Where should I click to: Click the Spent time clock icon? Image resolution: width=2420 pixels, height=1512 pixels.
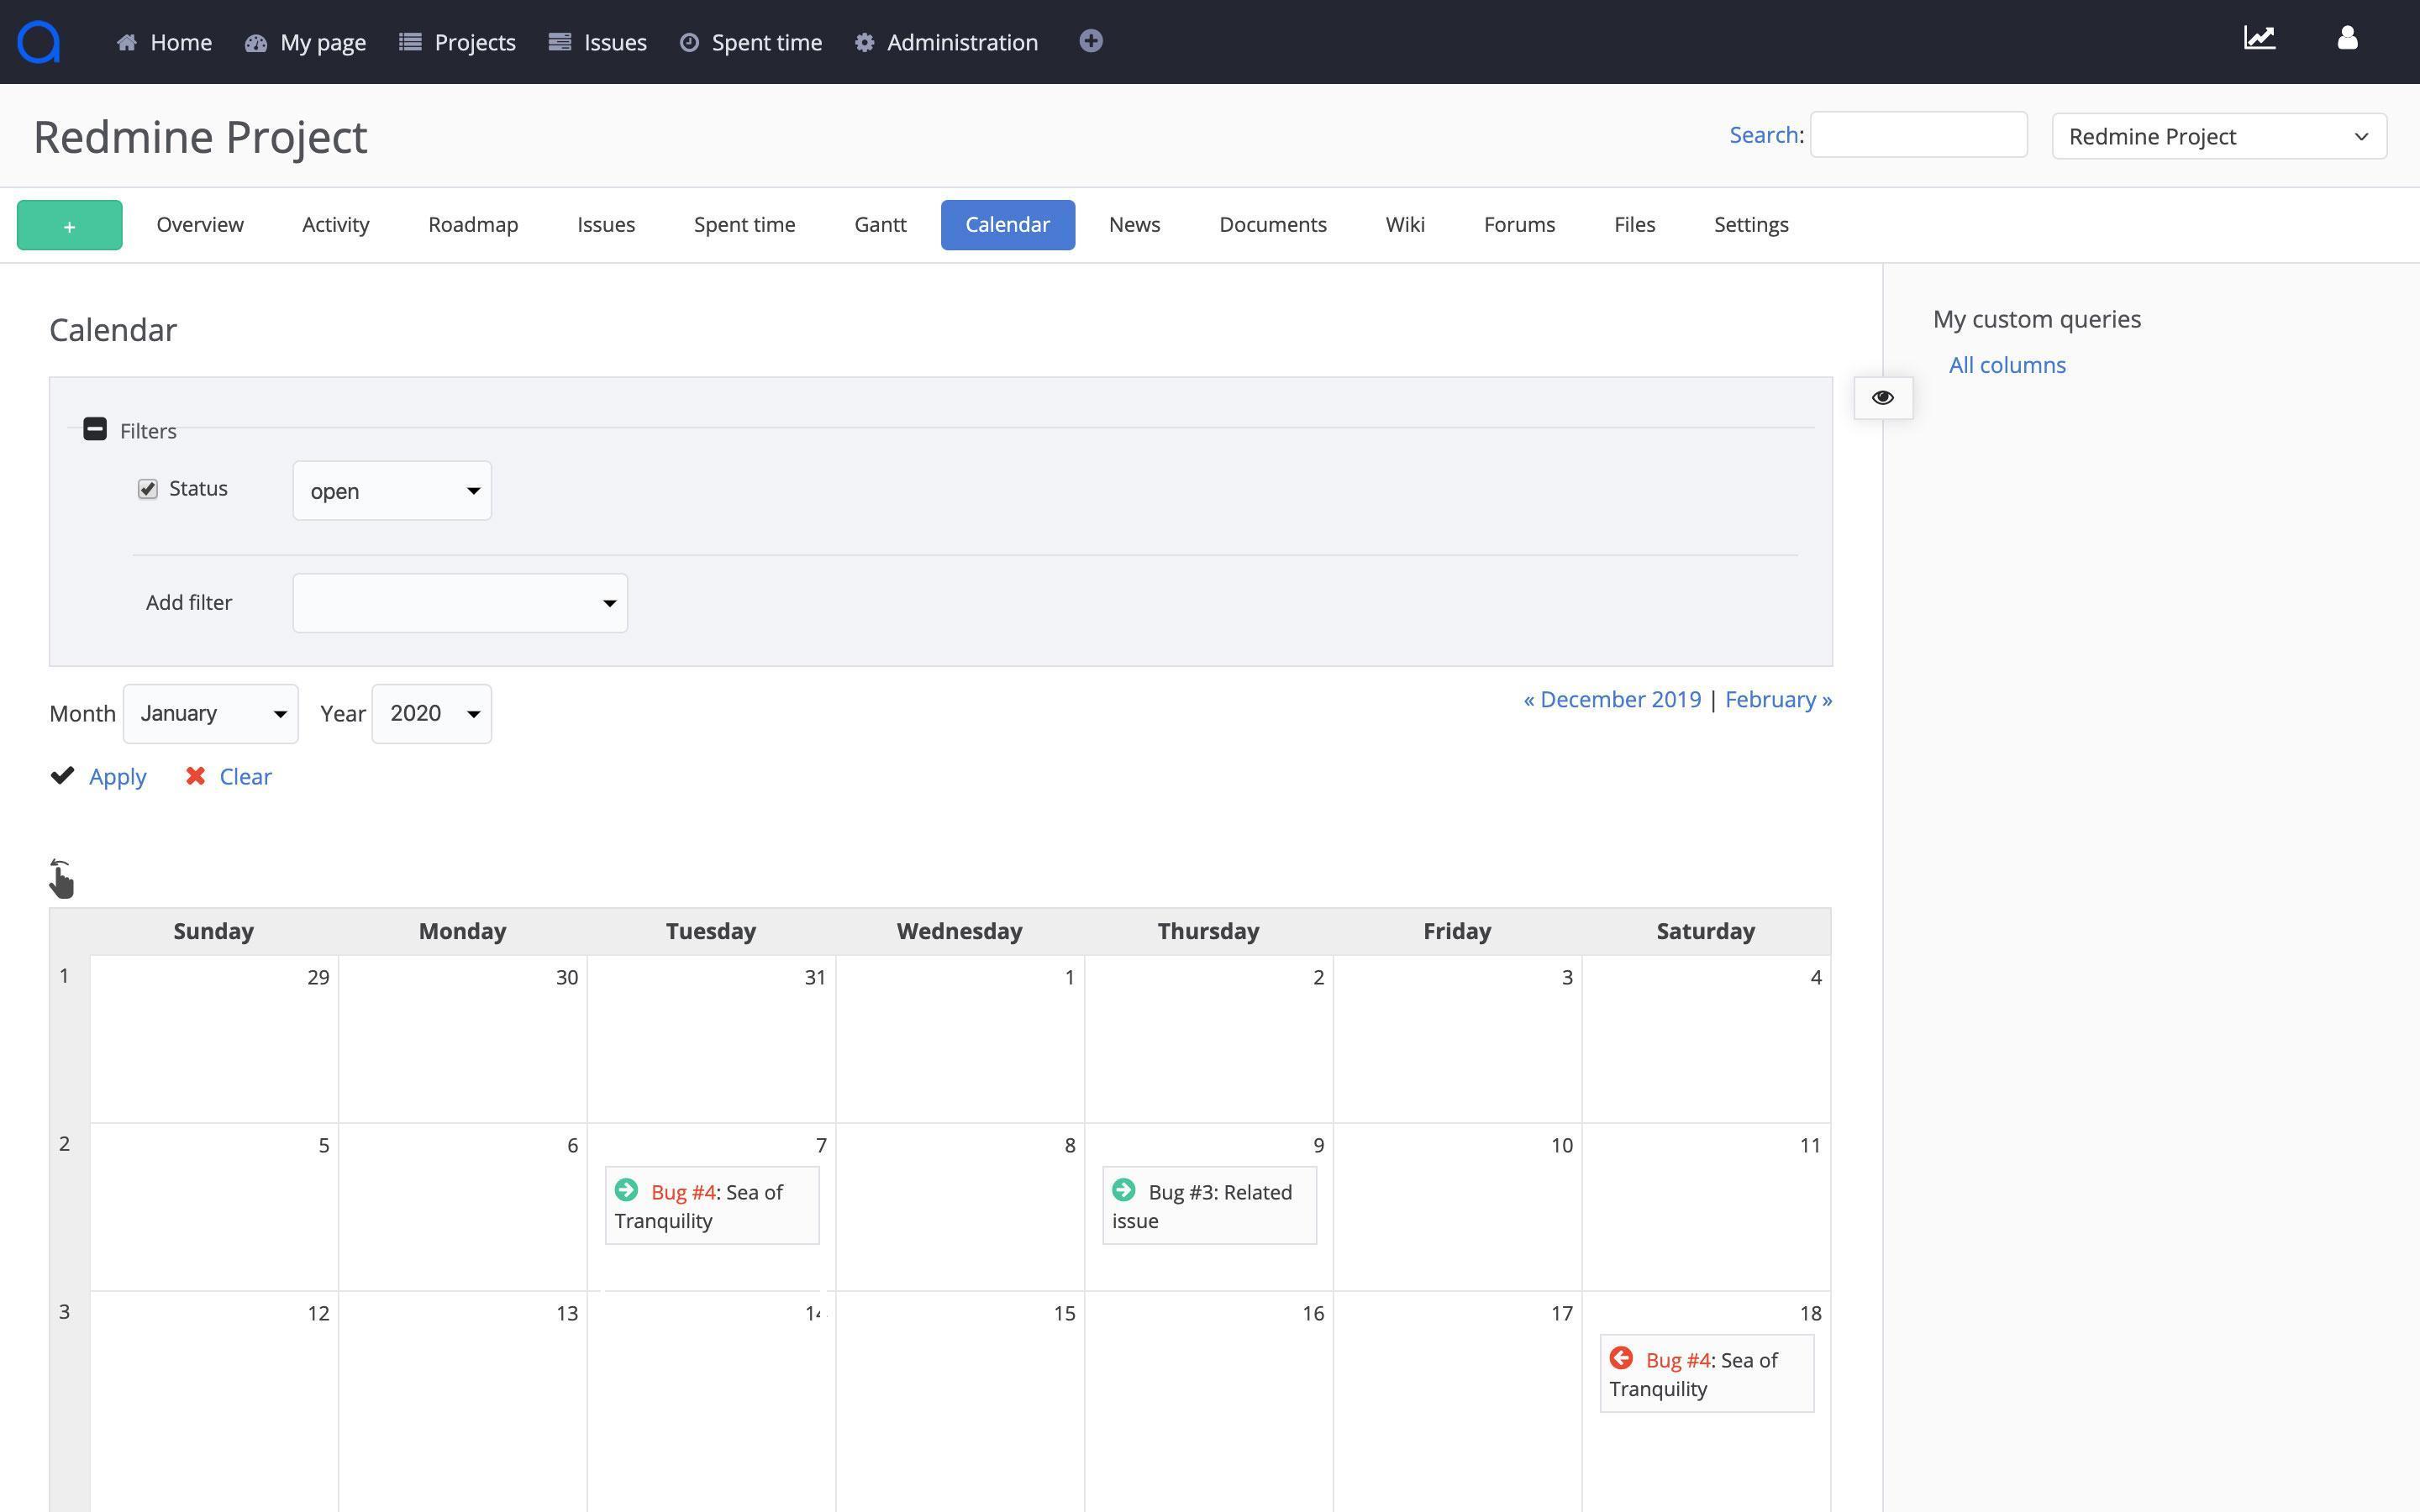[x=689, y=42]
